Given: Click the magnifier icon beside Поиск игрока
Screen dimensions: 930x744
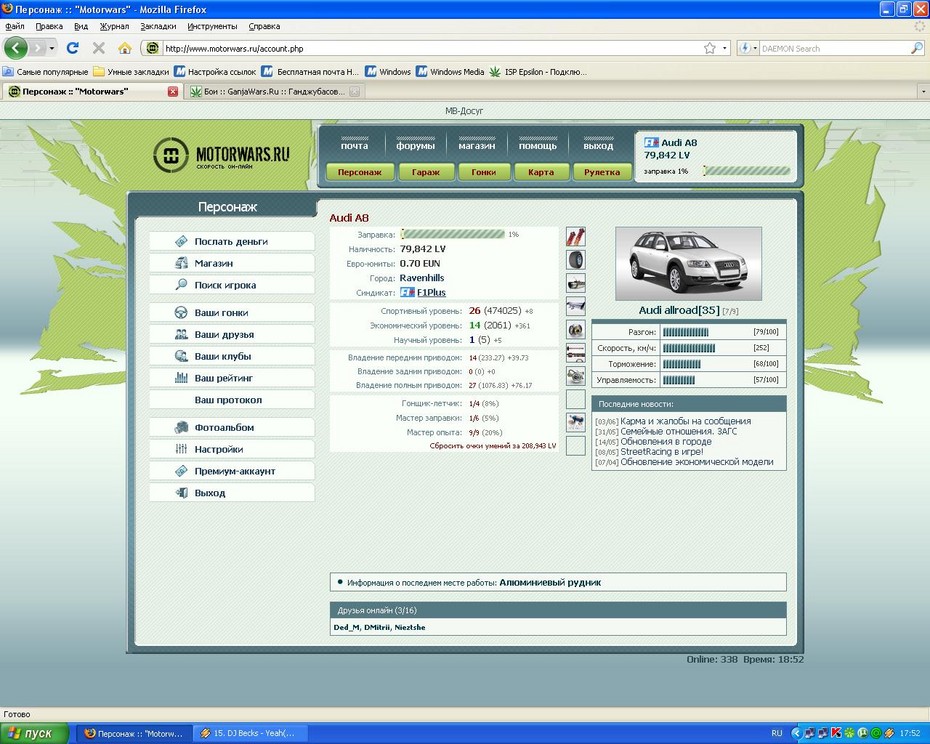Looking at the screenshot, I should [x=181, y=285].
